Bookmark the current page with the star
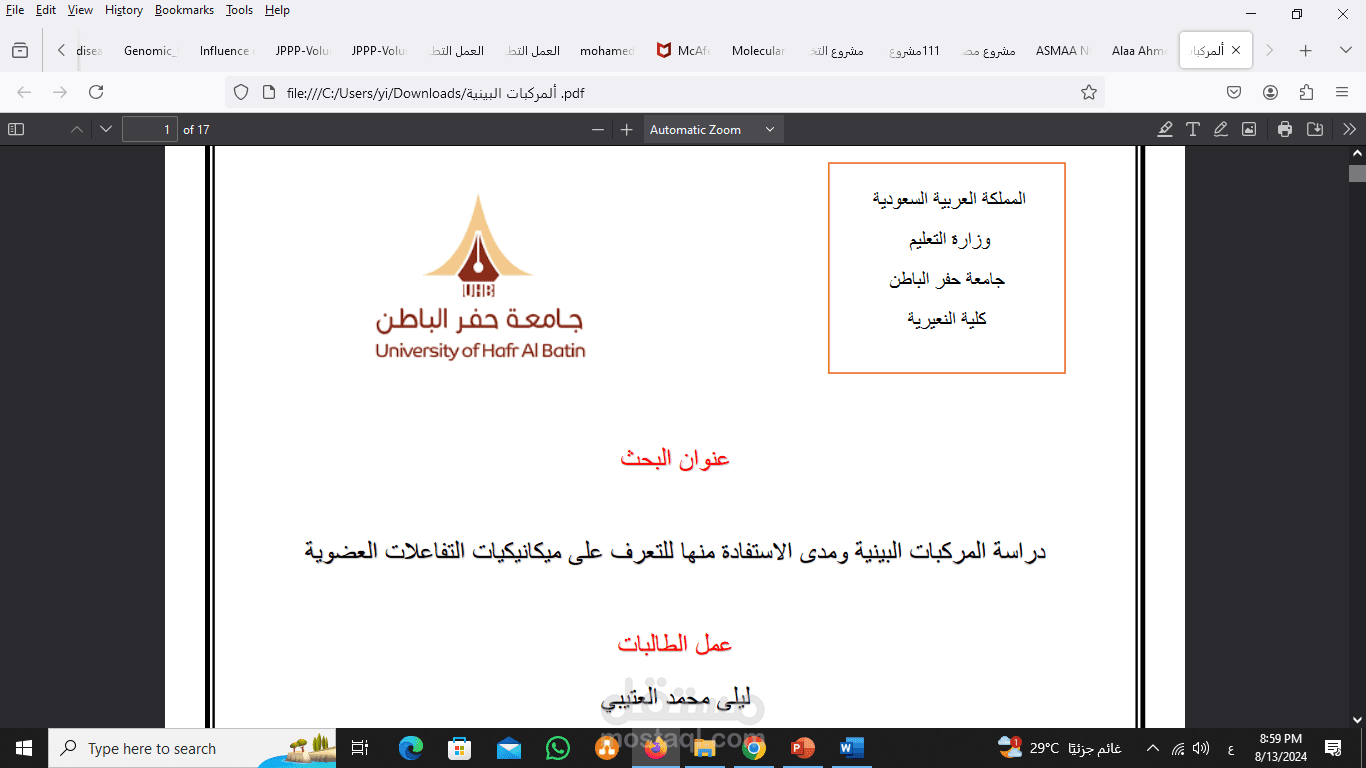1366x768 pixels. click(1087, 91)
